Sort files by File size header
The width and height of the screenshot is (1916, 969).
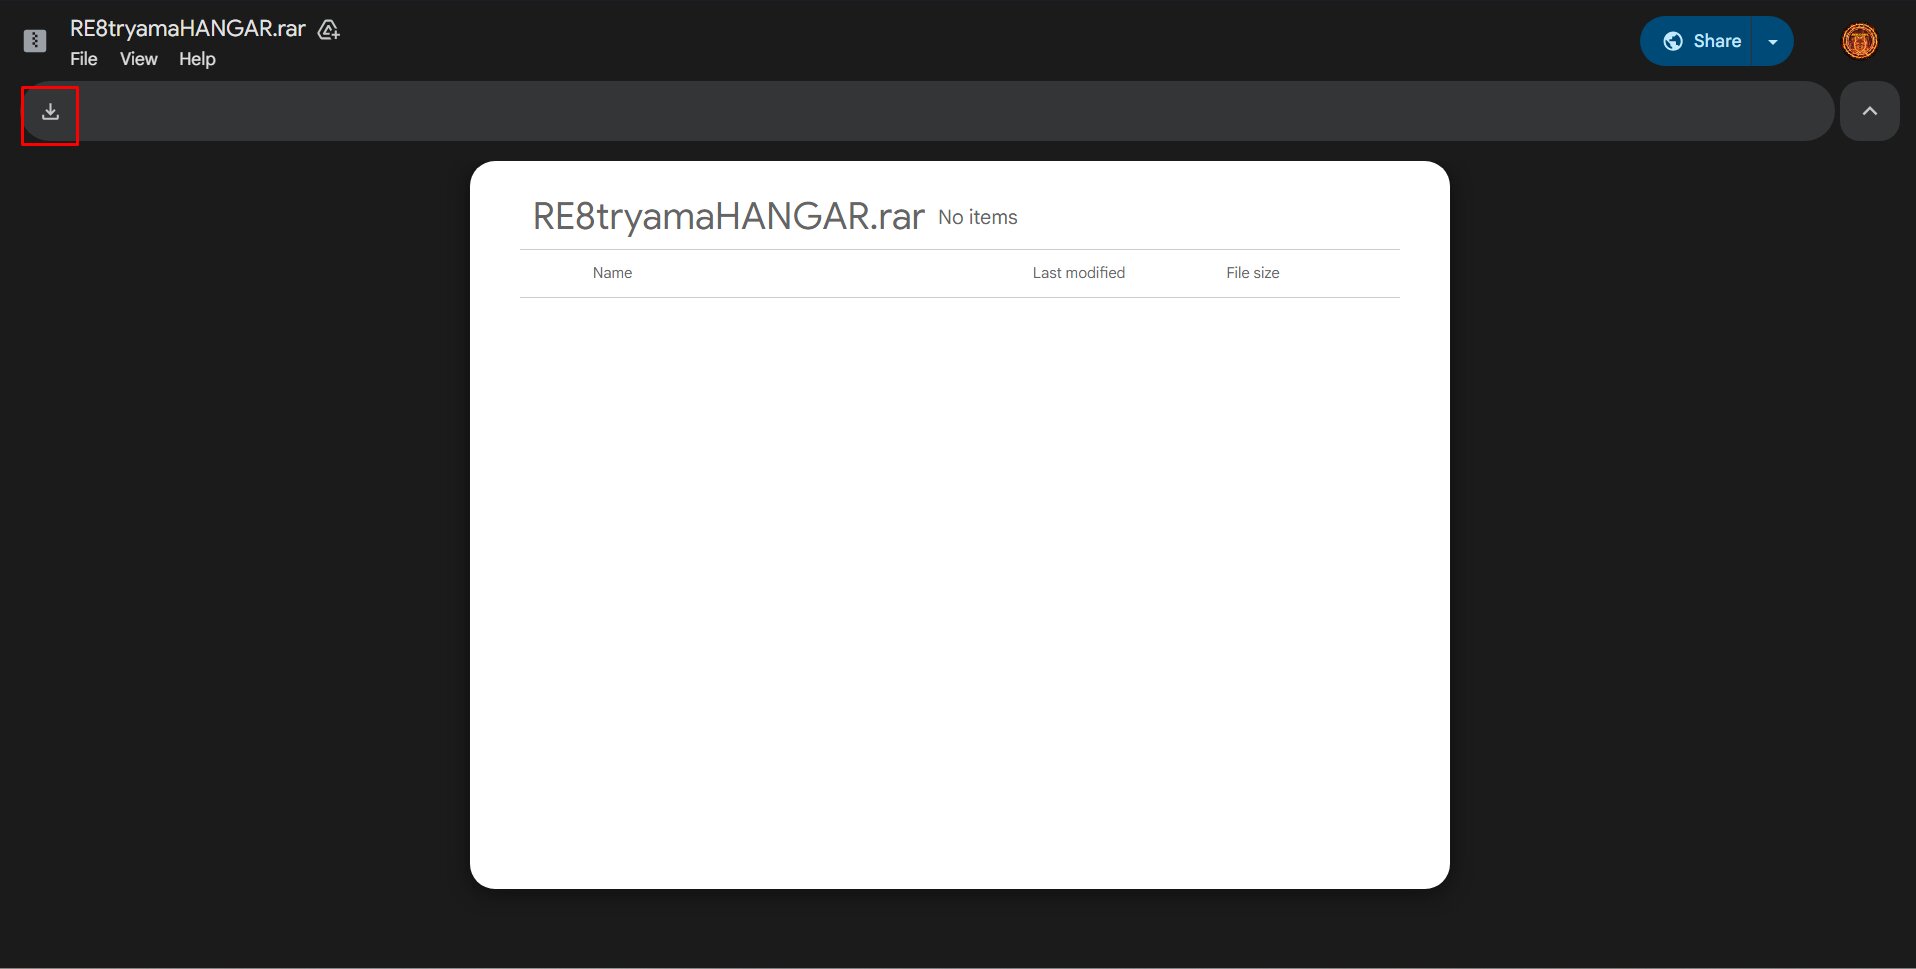click(x=1252, y=272)
